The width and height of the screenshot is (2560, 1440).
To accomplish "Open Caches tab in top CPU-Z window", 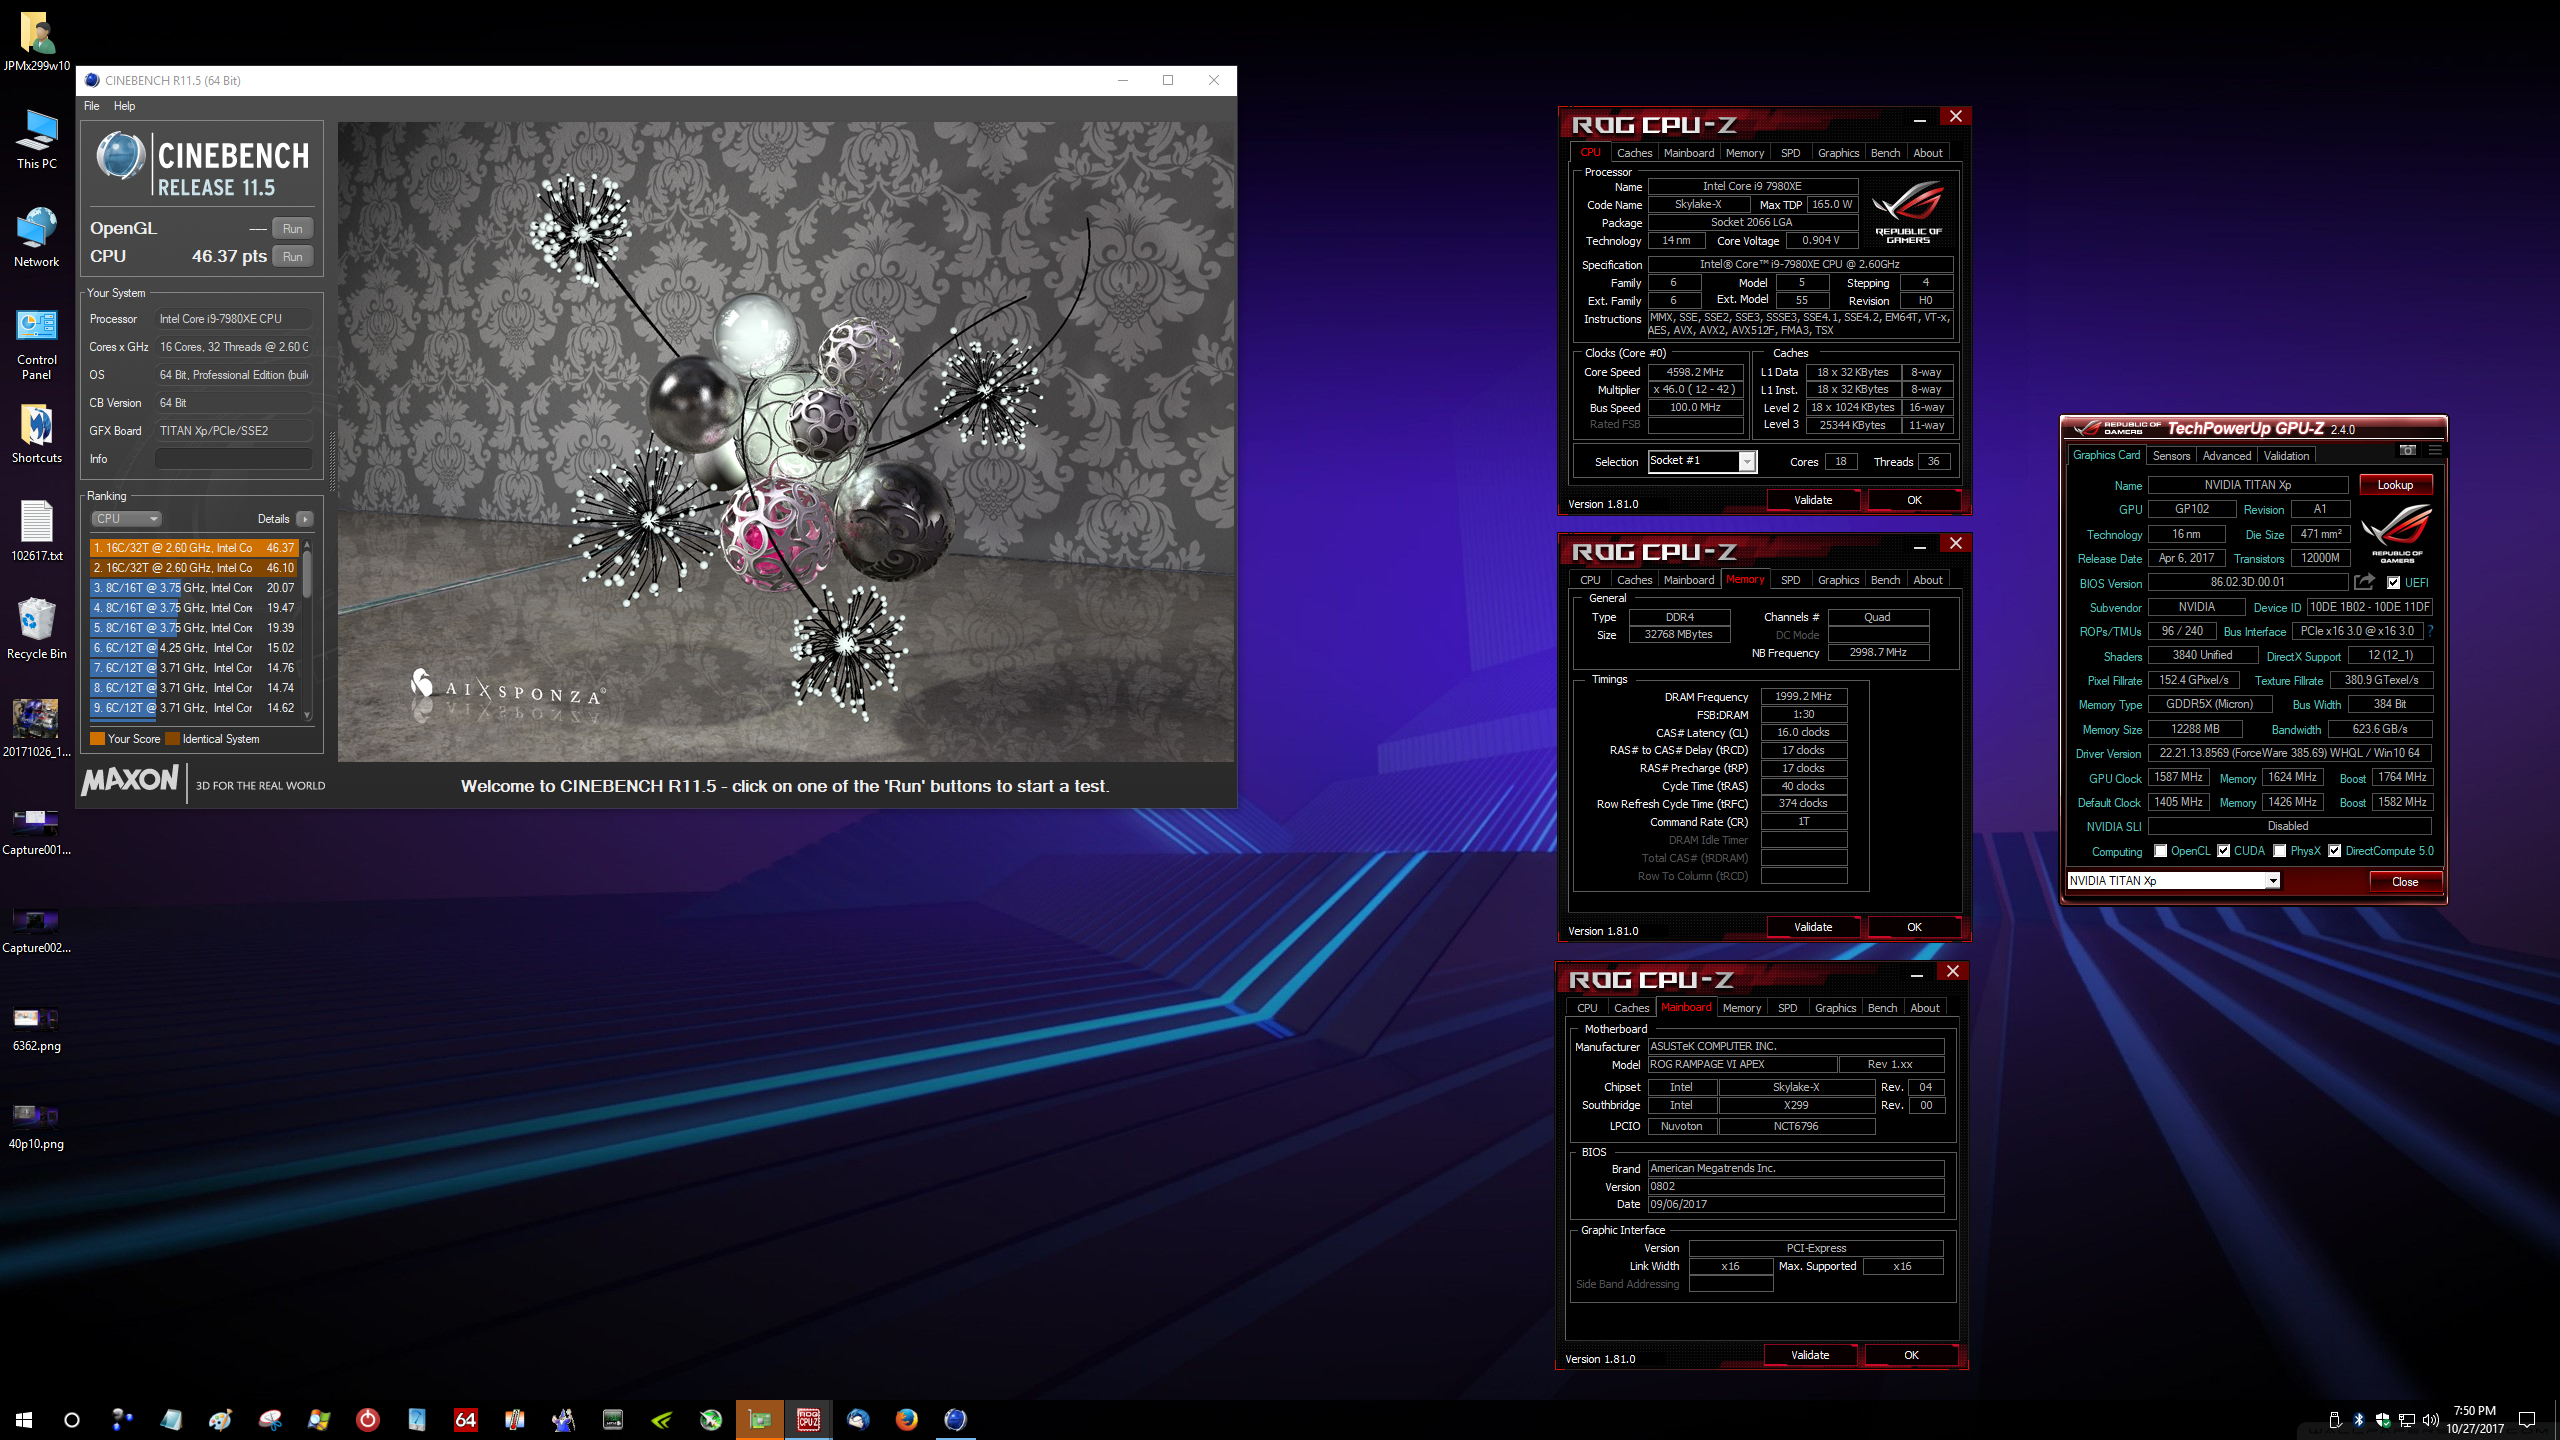I will click(1634, 153).
